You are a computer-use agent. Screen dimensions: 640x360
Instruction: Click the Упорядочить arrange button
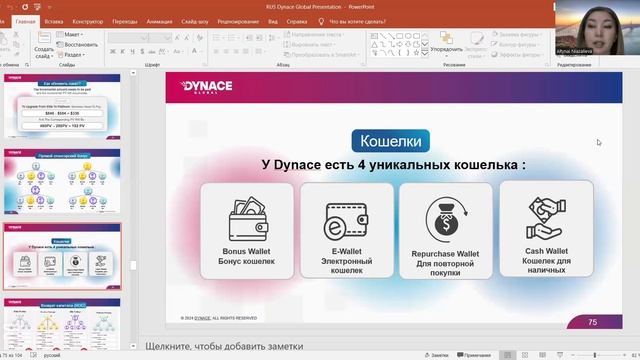pos(447,44)
